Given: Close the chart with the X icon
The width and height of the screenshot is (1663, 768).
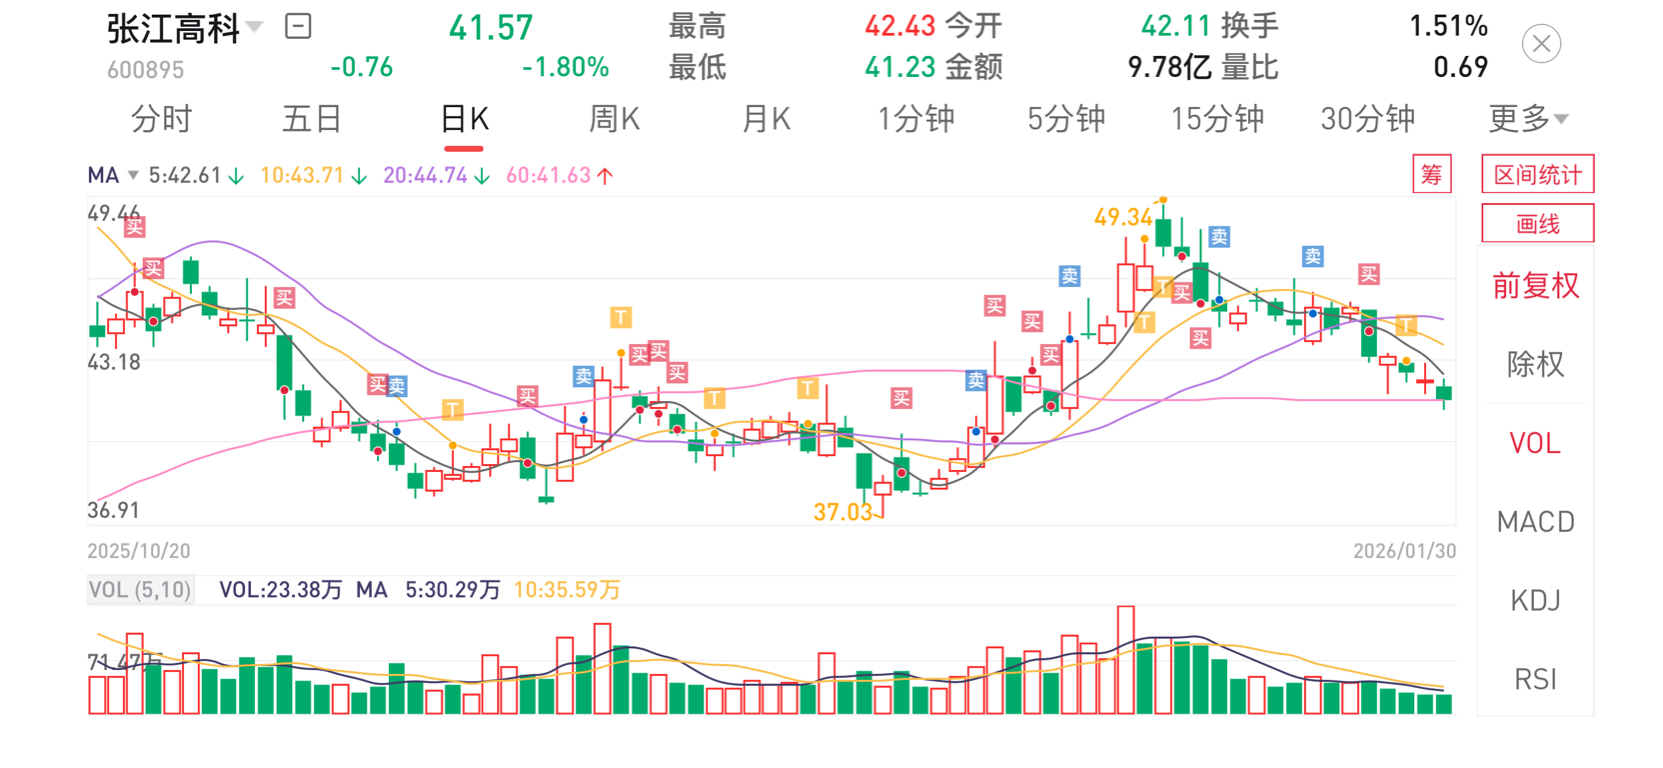Looking at the screenshot, I should pos(1541,44).
